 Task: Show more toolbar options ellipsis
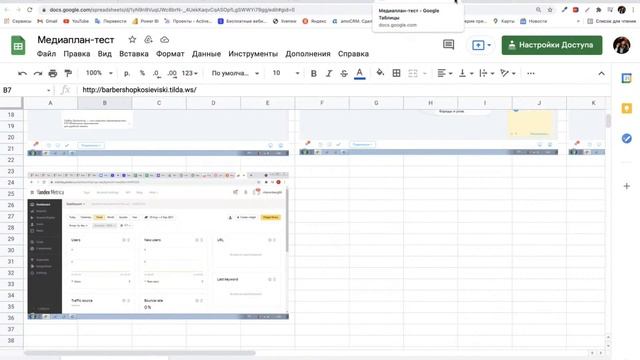tap(531, 73)
